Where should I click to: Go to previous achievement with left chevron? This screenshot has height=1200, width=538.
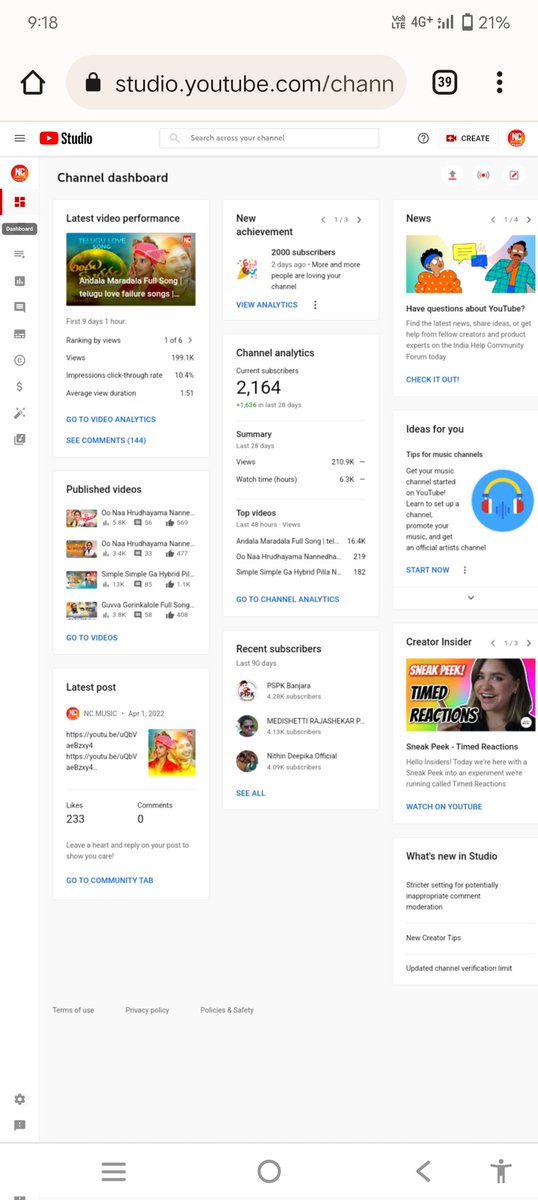click(323, 219)
